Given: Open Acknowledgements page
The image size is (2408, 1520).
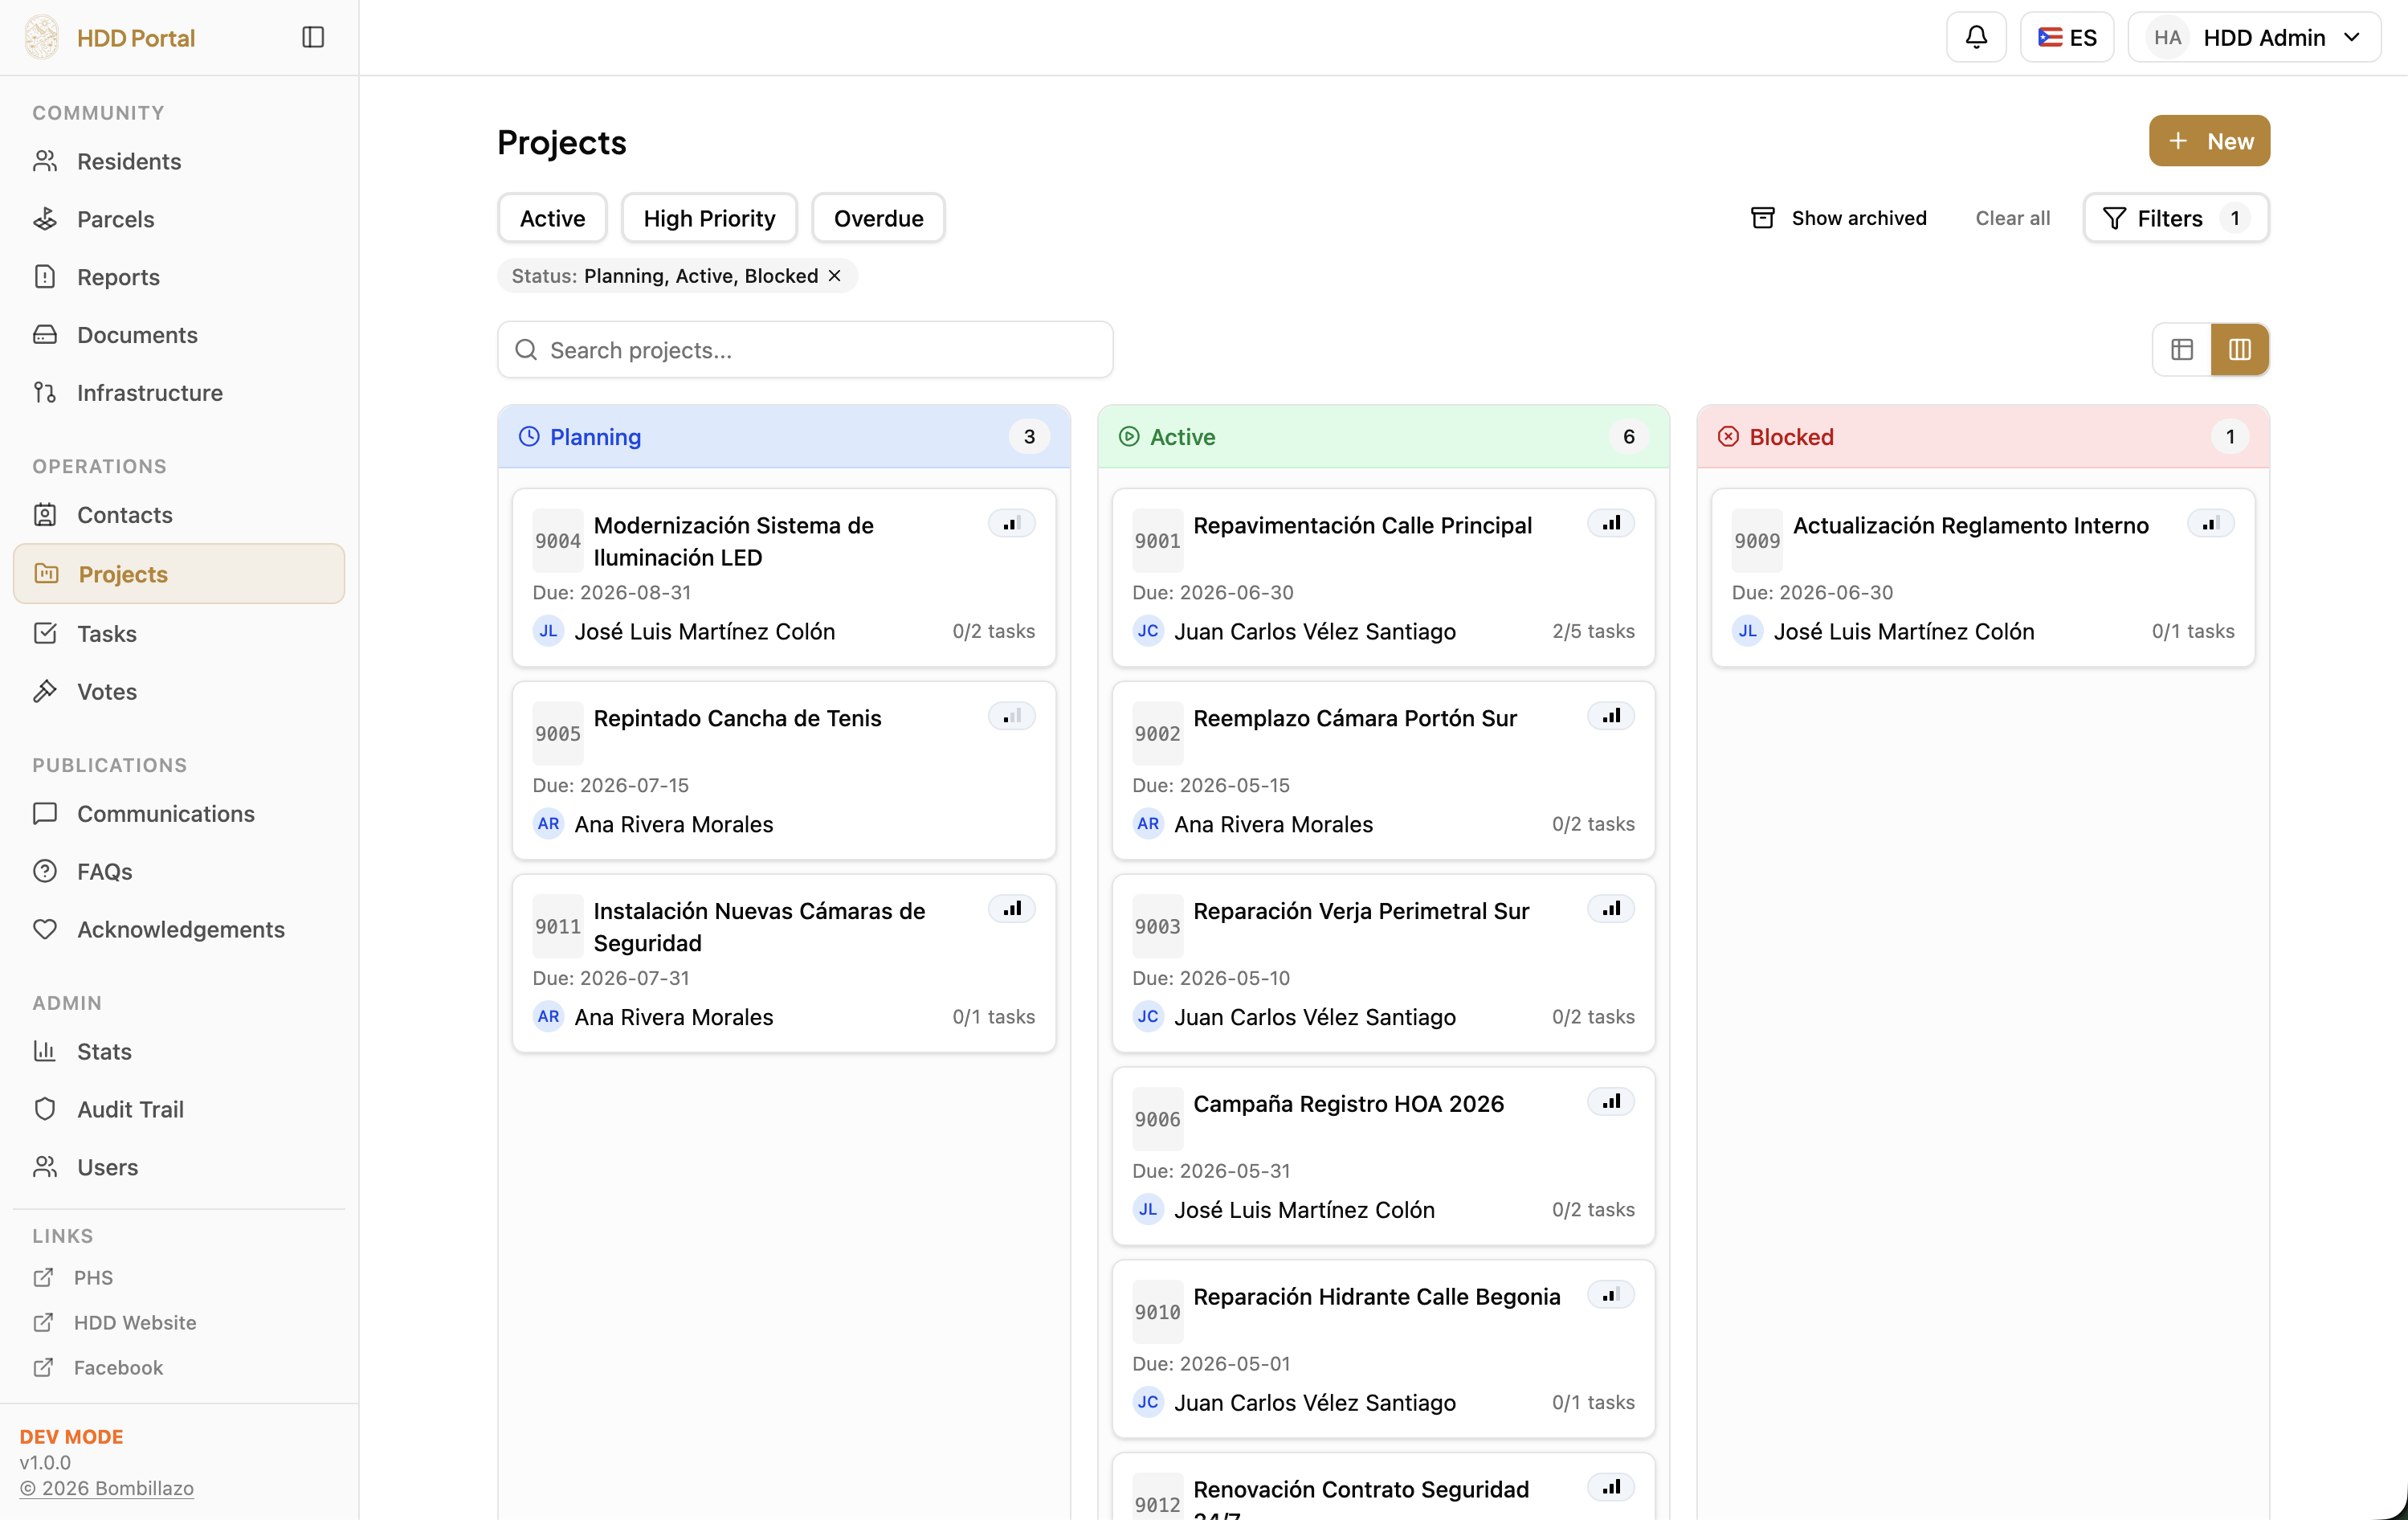Looking at the screenshot, I should [x=181, y=930].
